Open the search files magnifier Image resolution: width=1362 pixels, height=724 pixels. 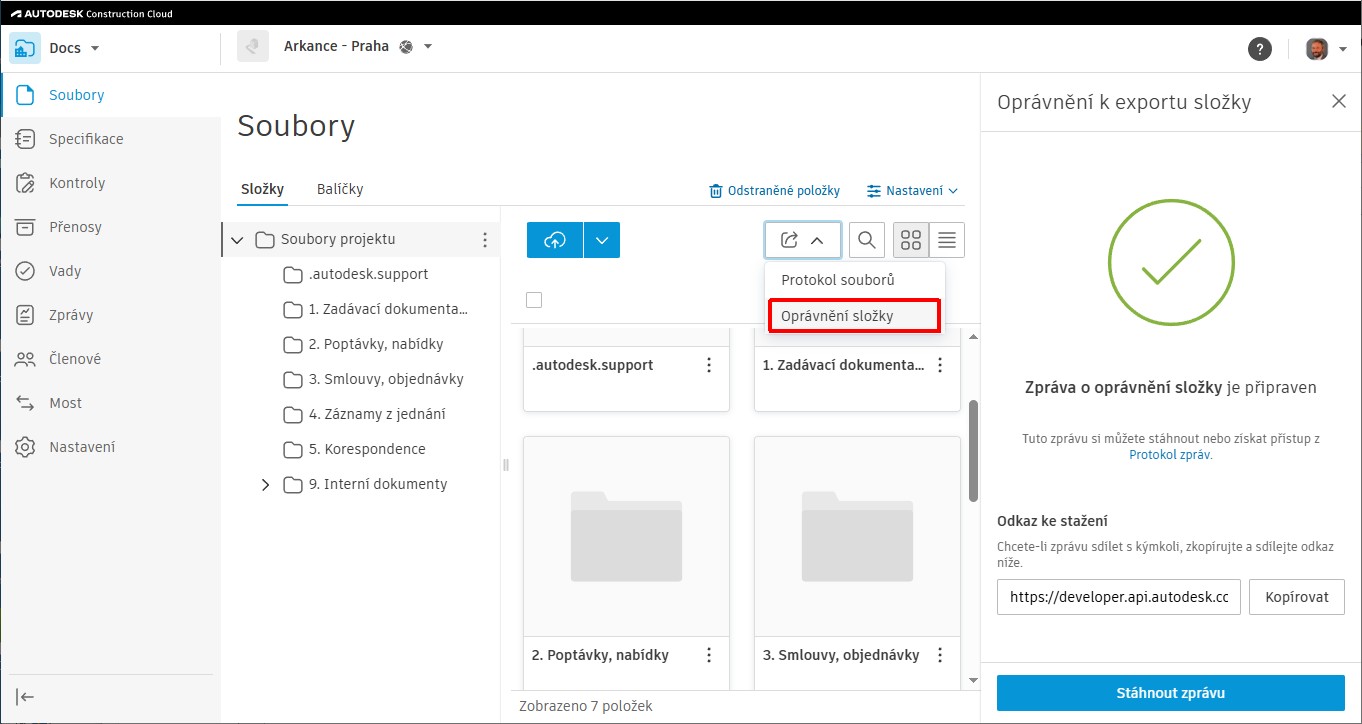[867, 240]
